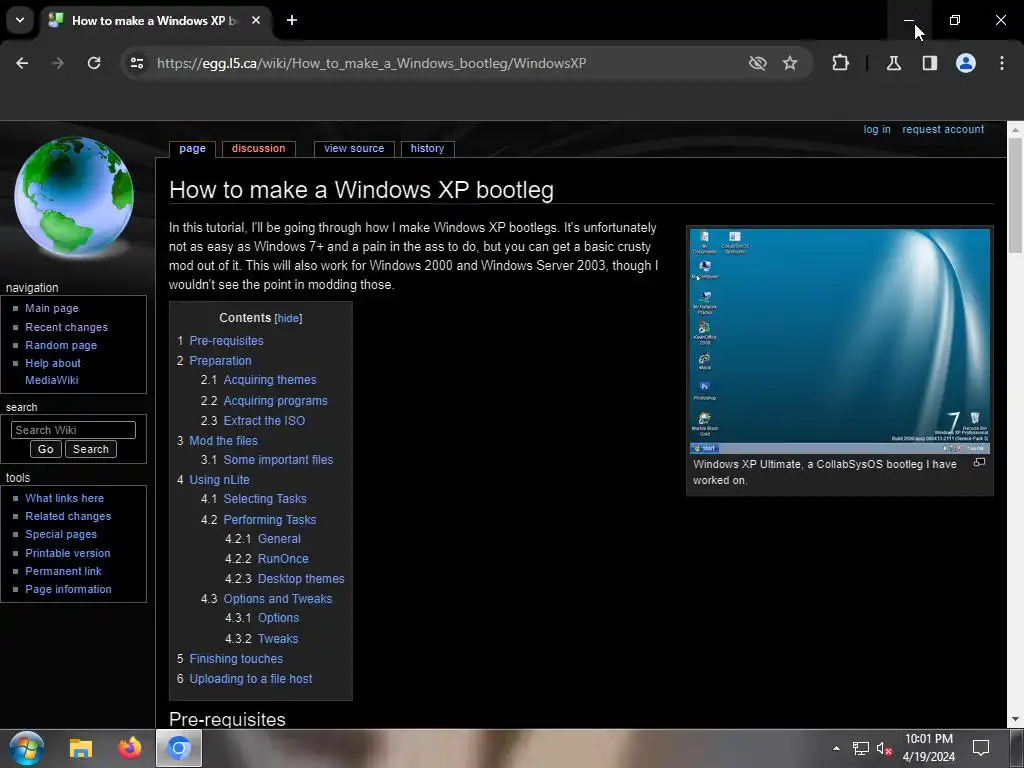Open the history tab
The image size is (1024, 768).
427,149
